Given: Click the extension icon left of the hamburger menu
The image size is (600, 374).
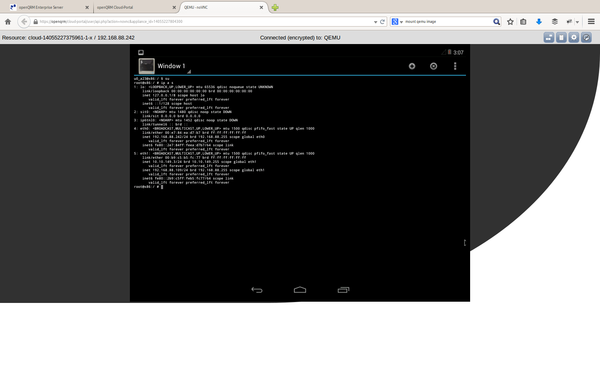Looking at the screenshot, I should [569, 22].
